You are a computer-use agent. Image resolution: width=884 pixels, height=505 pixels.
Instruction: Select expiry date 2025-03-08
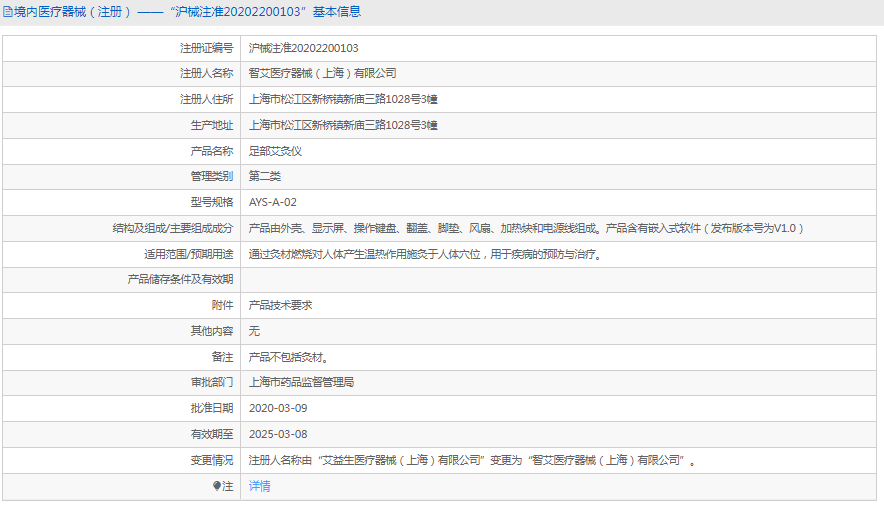tap(278, 434)
